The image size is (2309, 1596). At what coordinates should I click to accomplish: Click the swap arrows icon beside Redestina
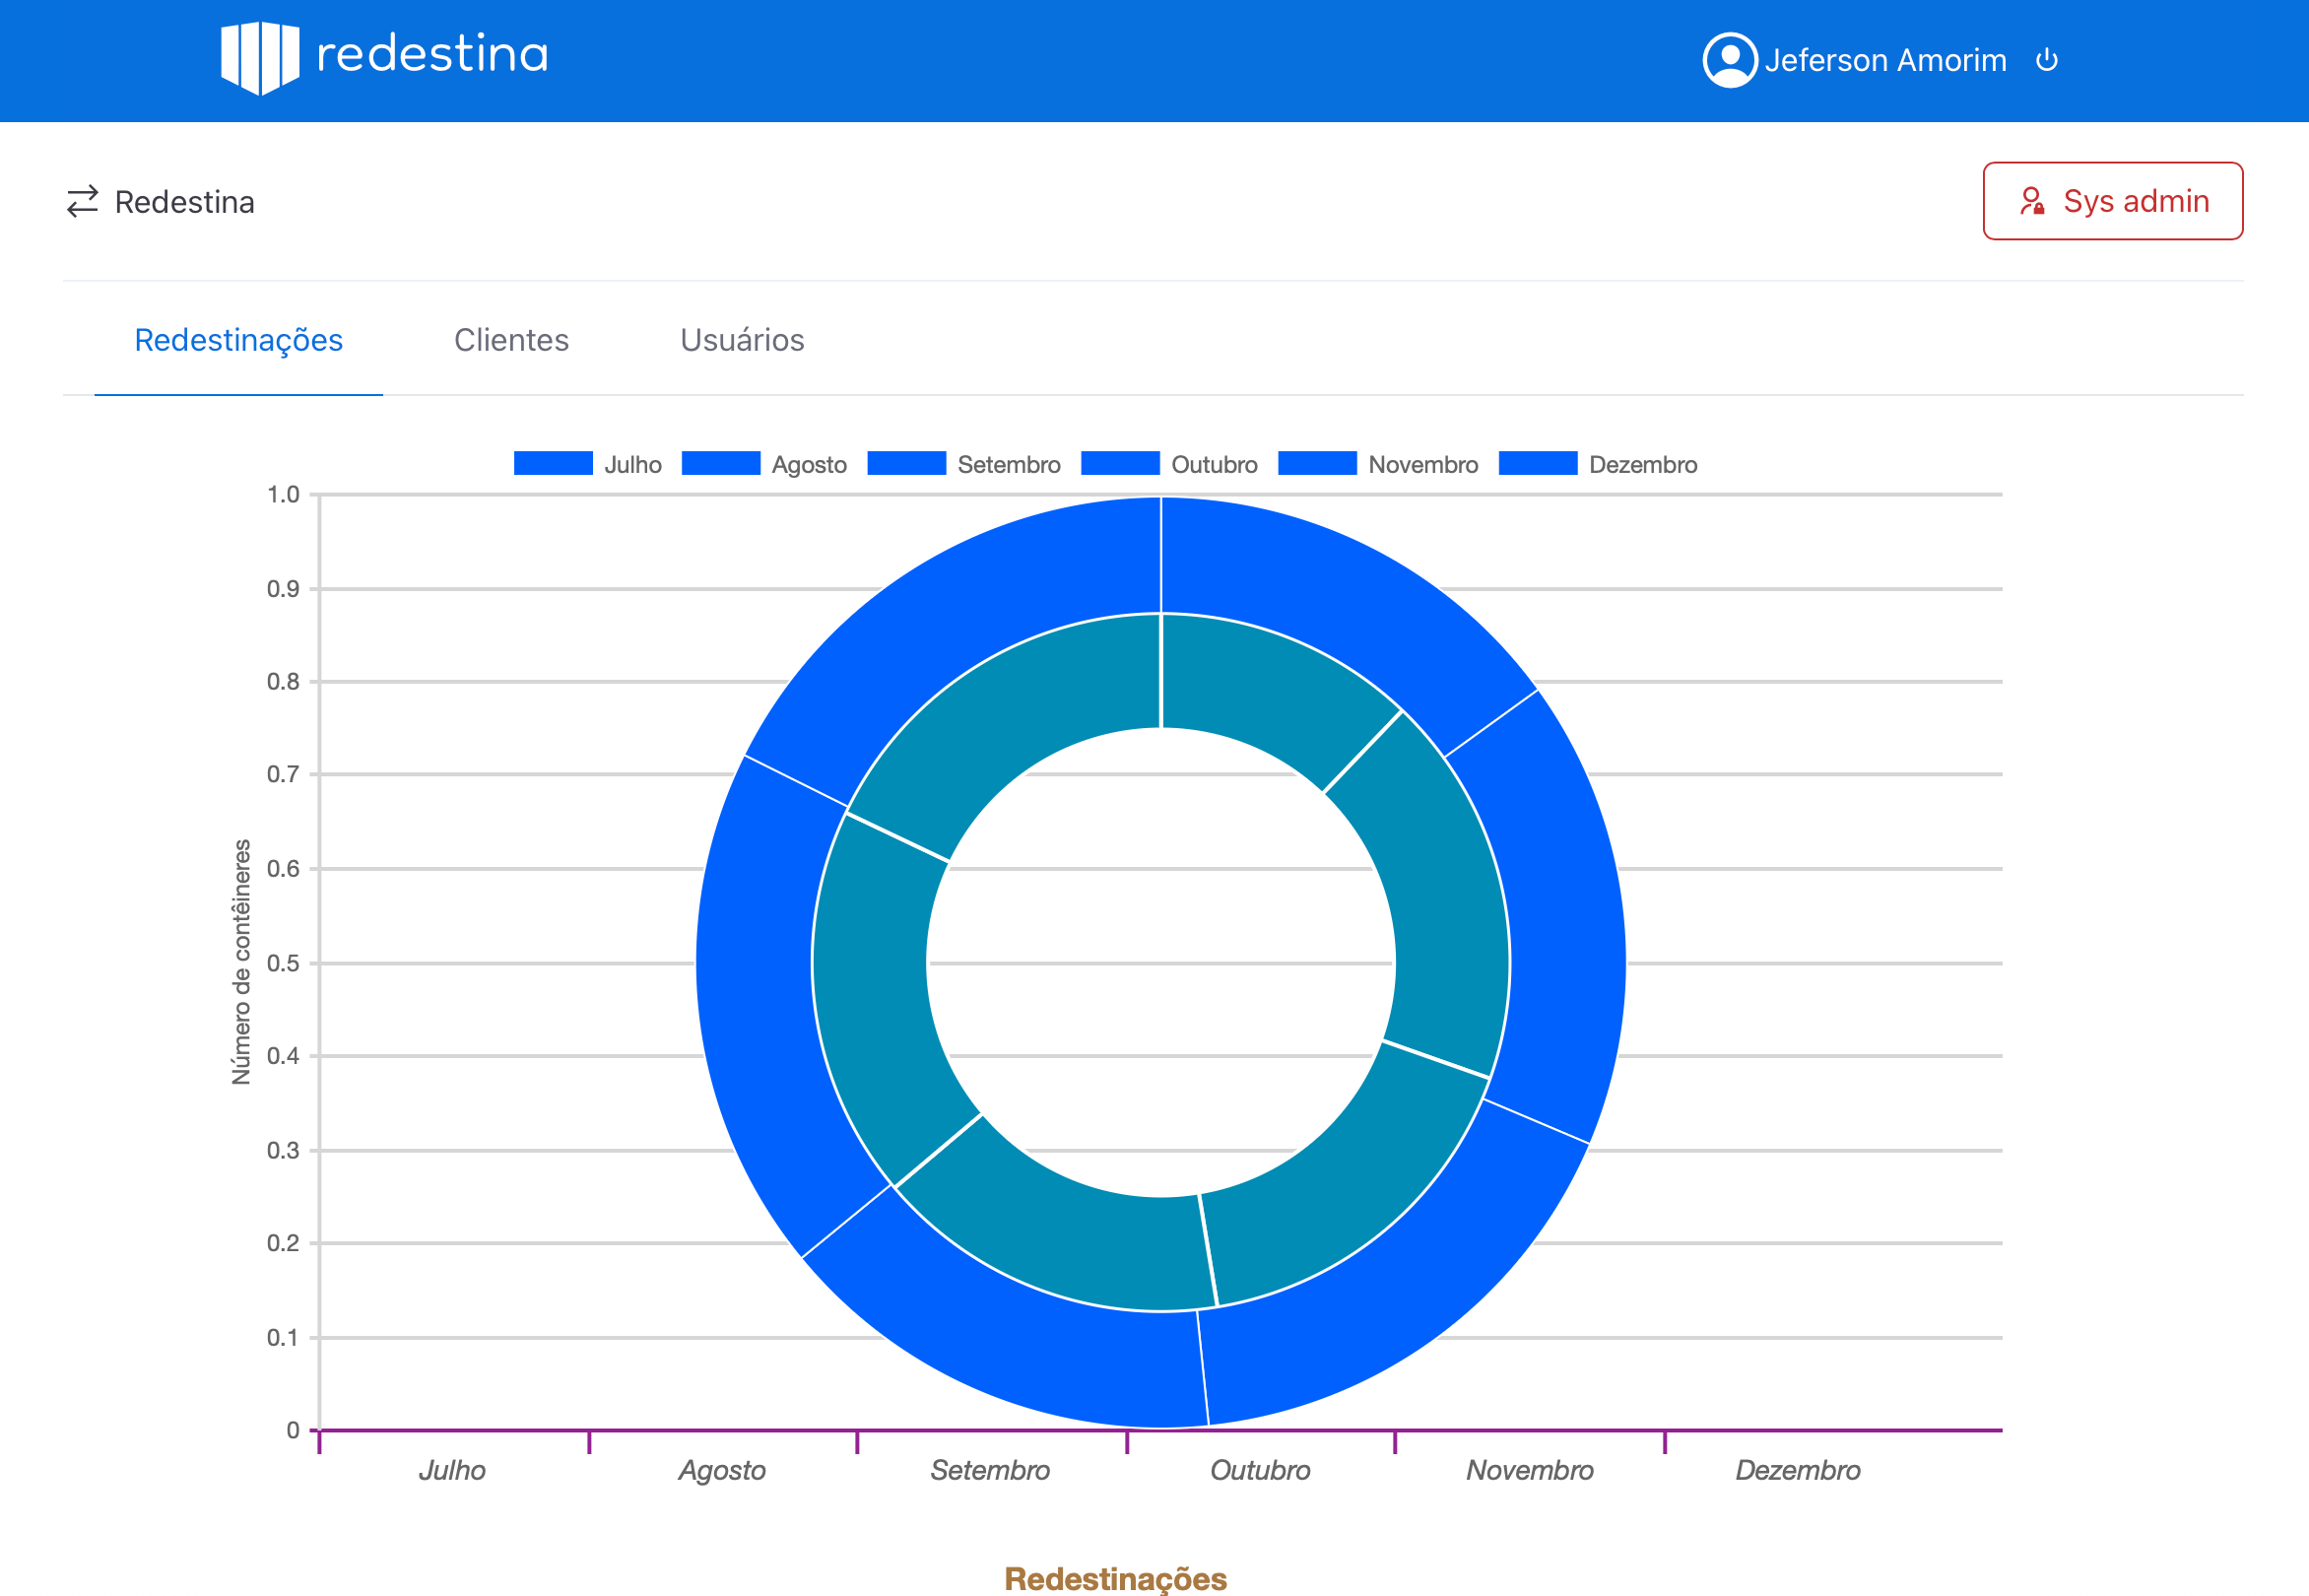82,202
